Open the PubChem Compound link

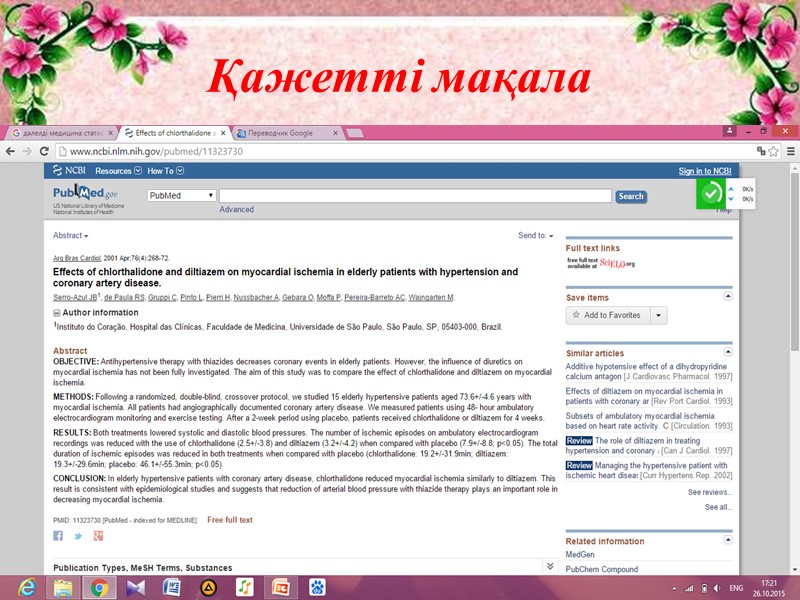[602, 569]
